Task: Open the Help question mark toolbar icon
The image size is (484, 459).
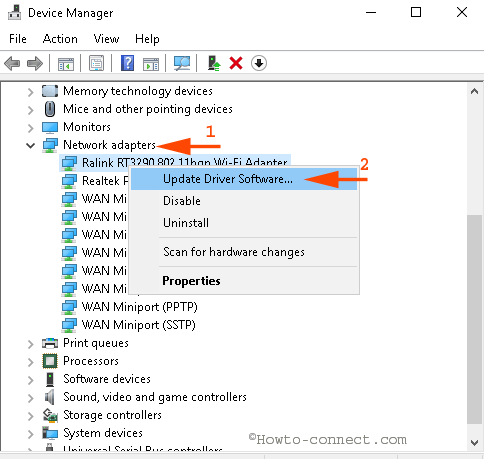Action: tap(127, 63)
